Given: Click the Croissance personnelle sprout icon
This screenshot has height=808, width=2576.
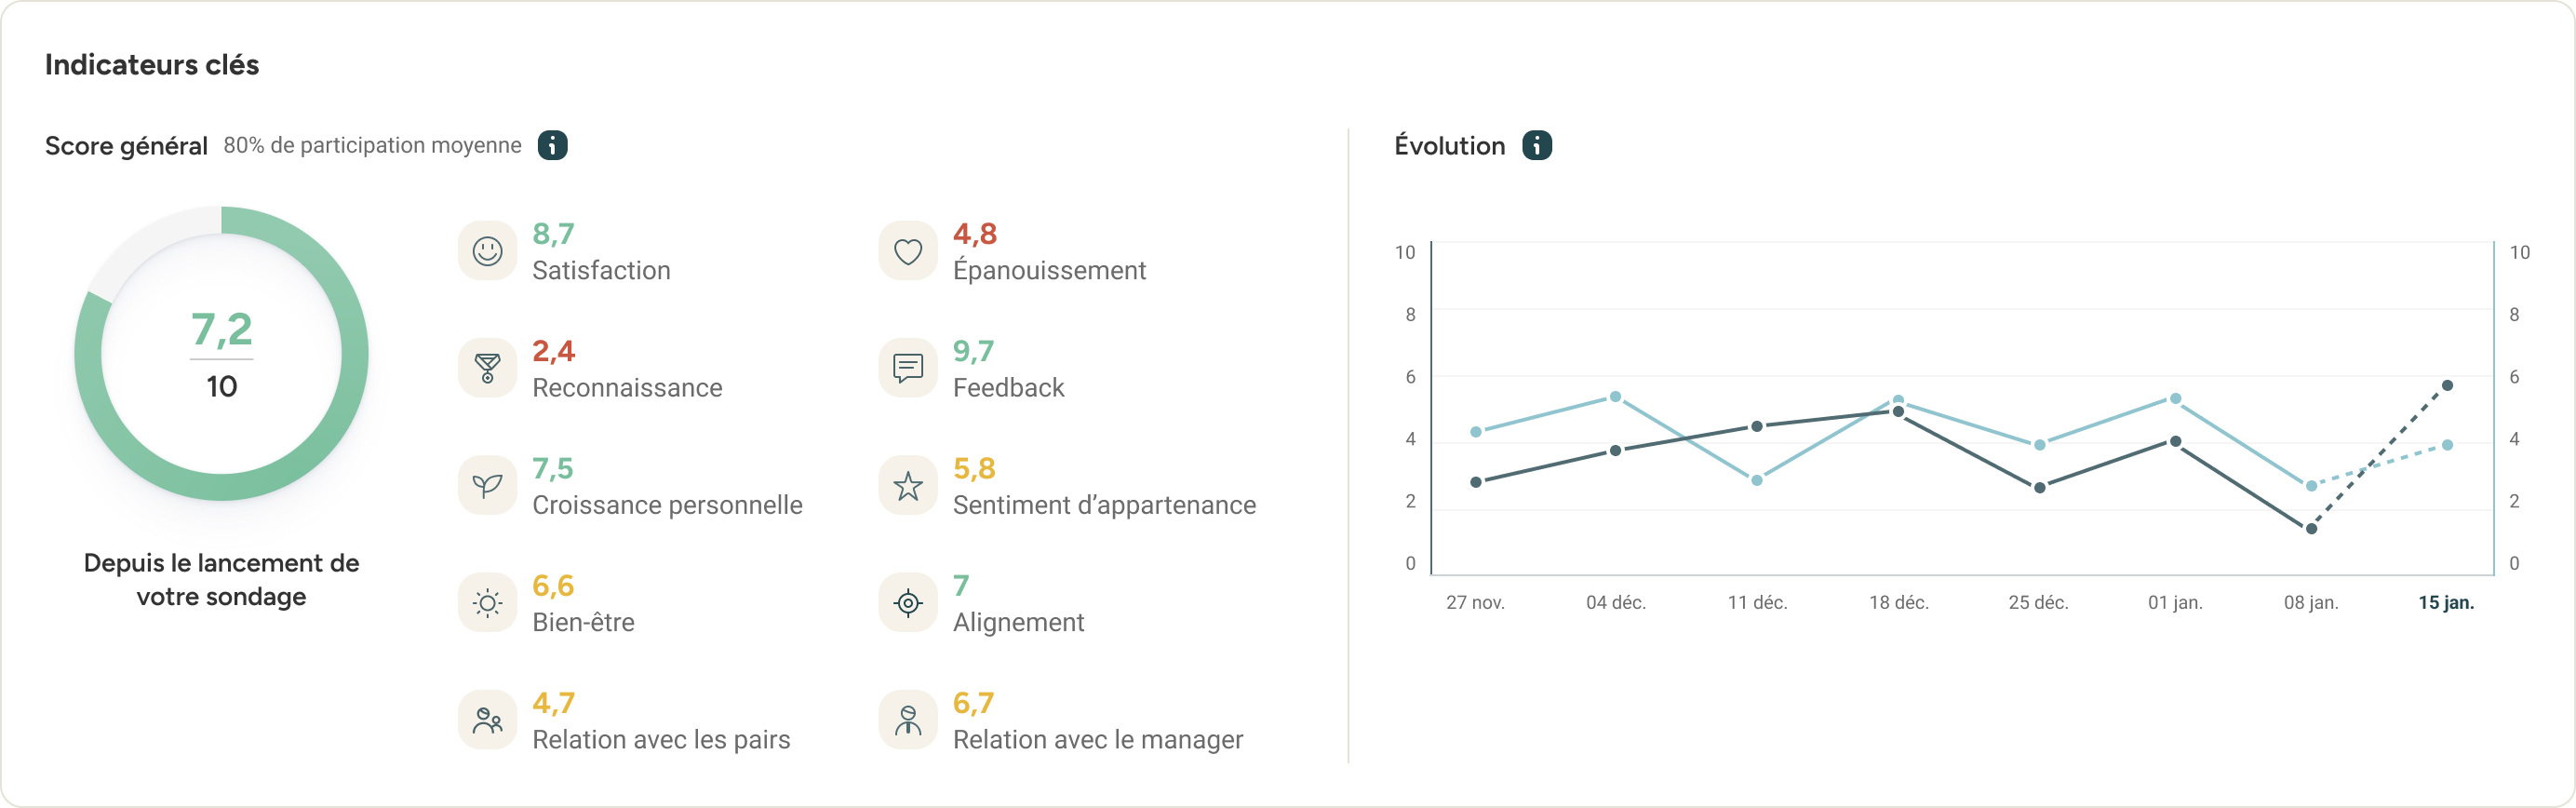Looking at the screenshot, I should tap(487, 486).
